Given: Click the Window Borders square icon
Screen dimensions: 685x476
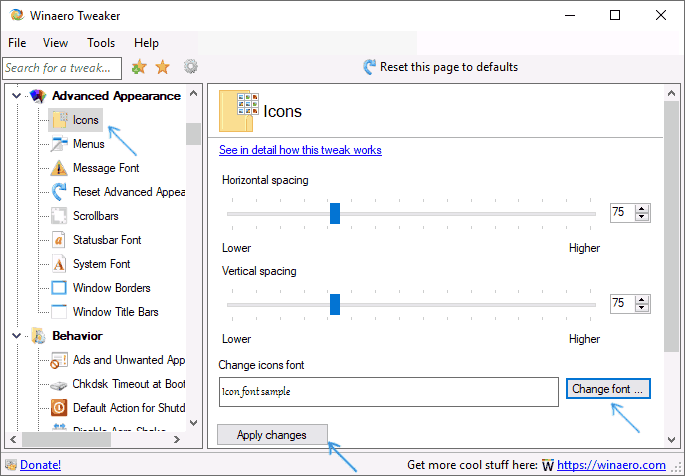Looking at the screenshot, I should 59,288.
